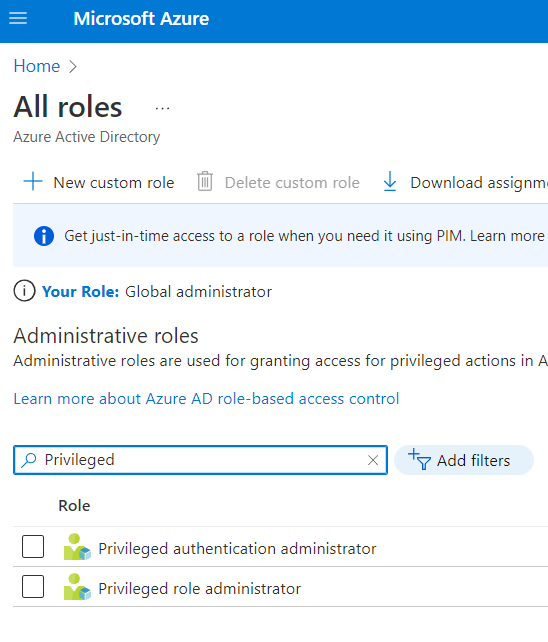Image resolution: width=548 pixels, height=642 pixels.
Task: Check the Privileged authentication administrator checkbox
Action: tap(33, 547)
